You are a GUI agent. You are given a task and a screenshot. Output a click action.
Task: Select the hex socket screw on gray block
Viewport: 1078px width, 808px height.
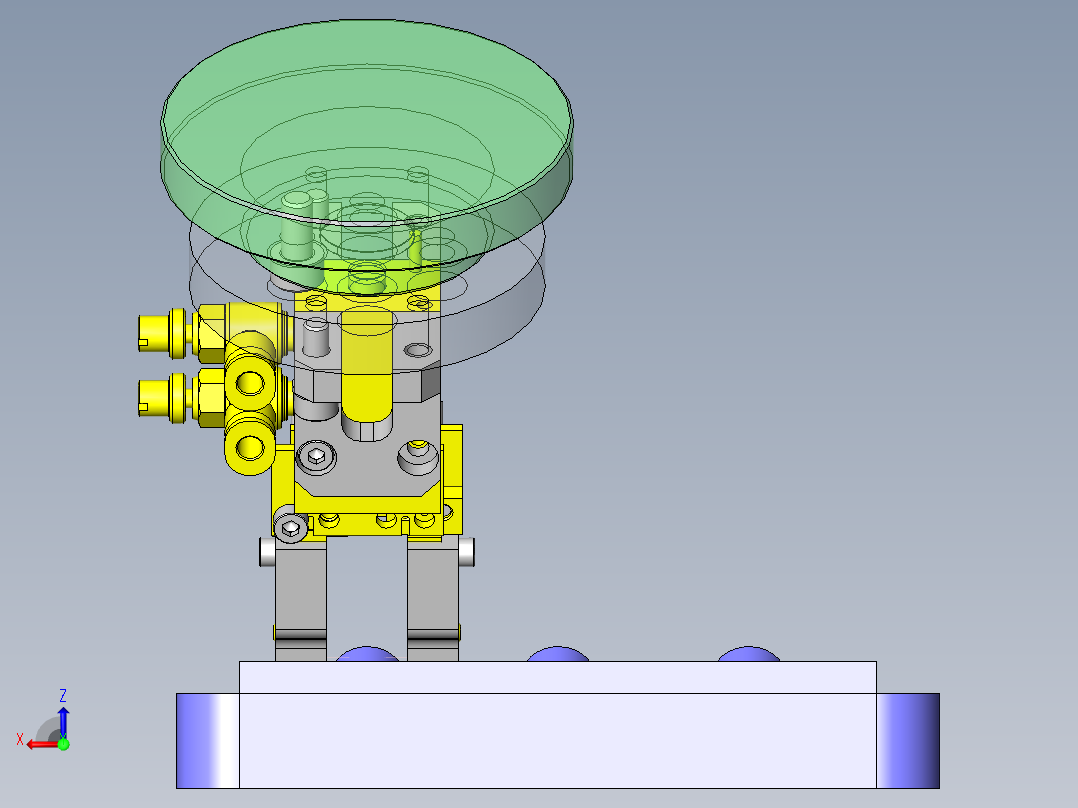click(x=316, y=456)
